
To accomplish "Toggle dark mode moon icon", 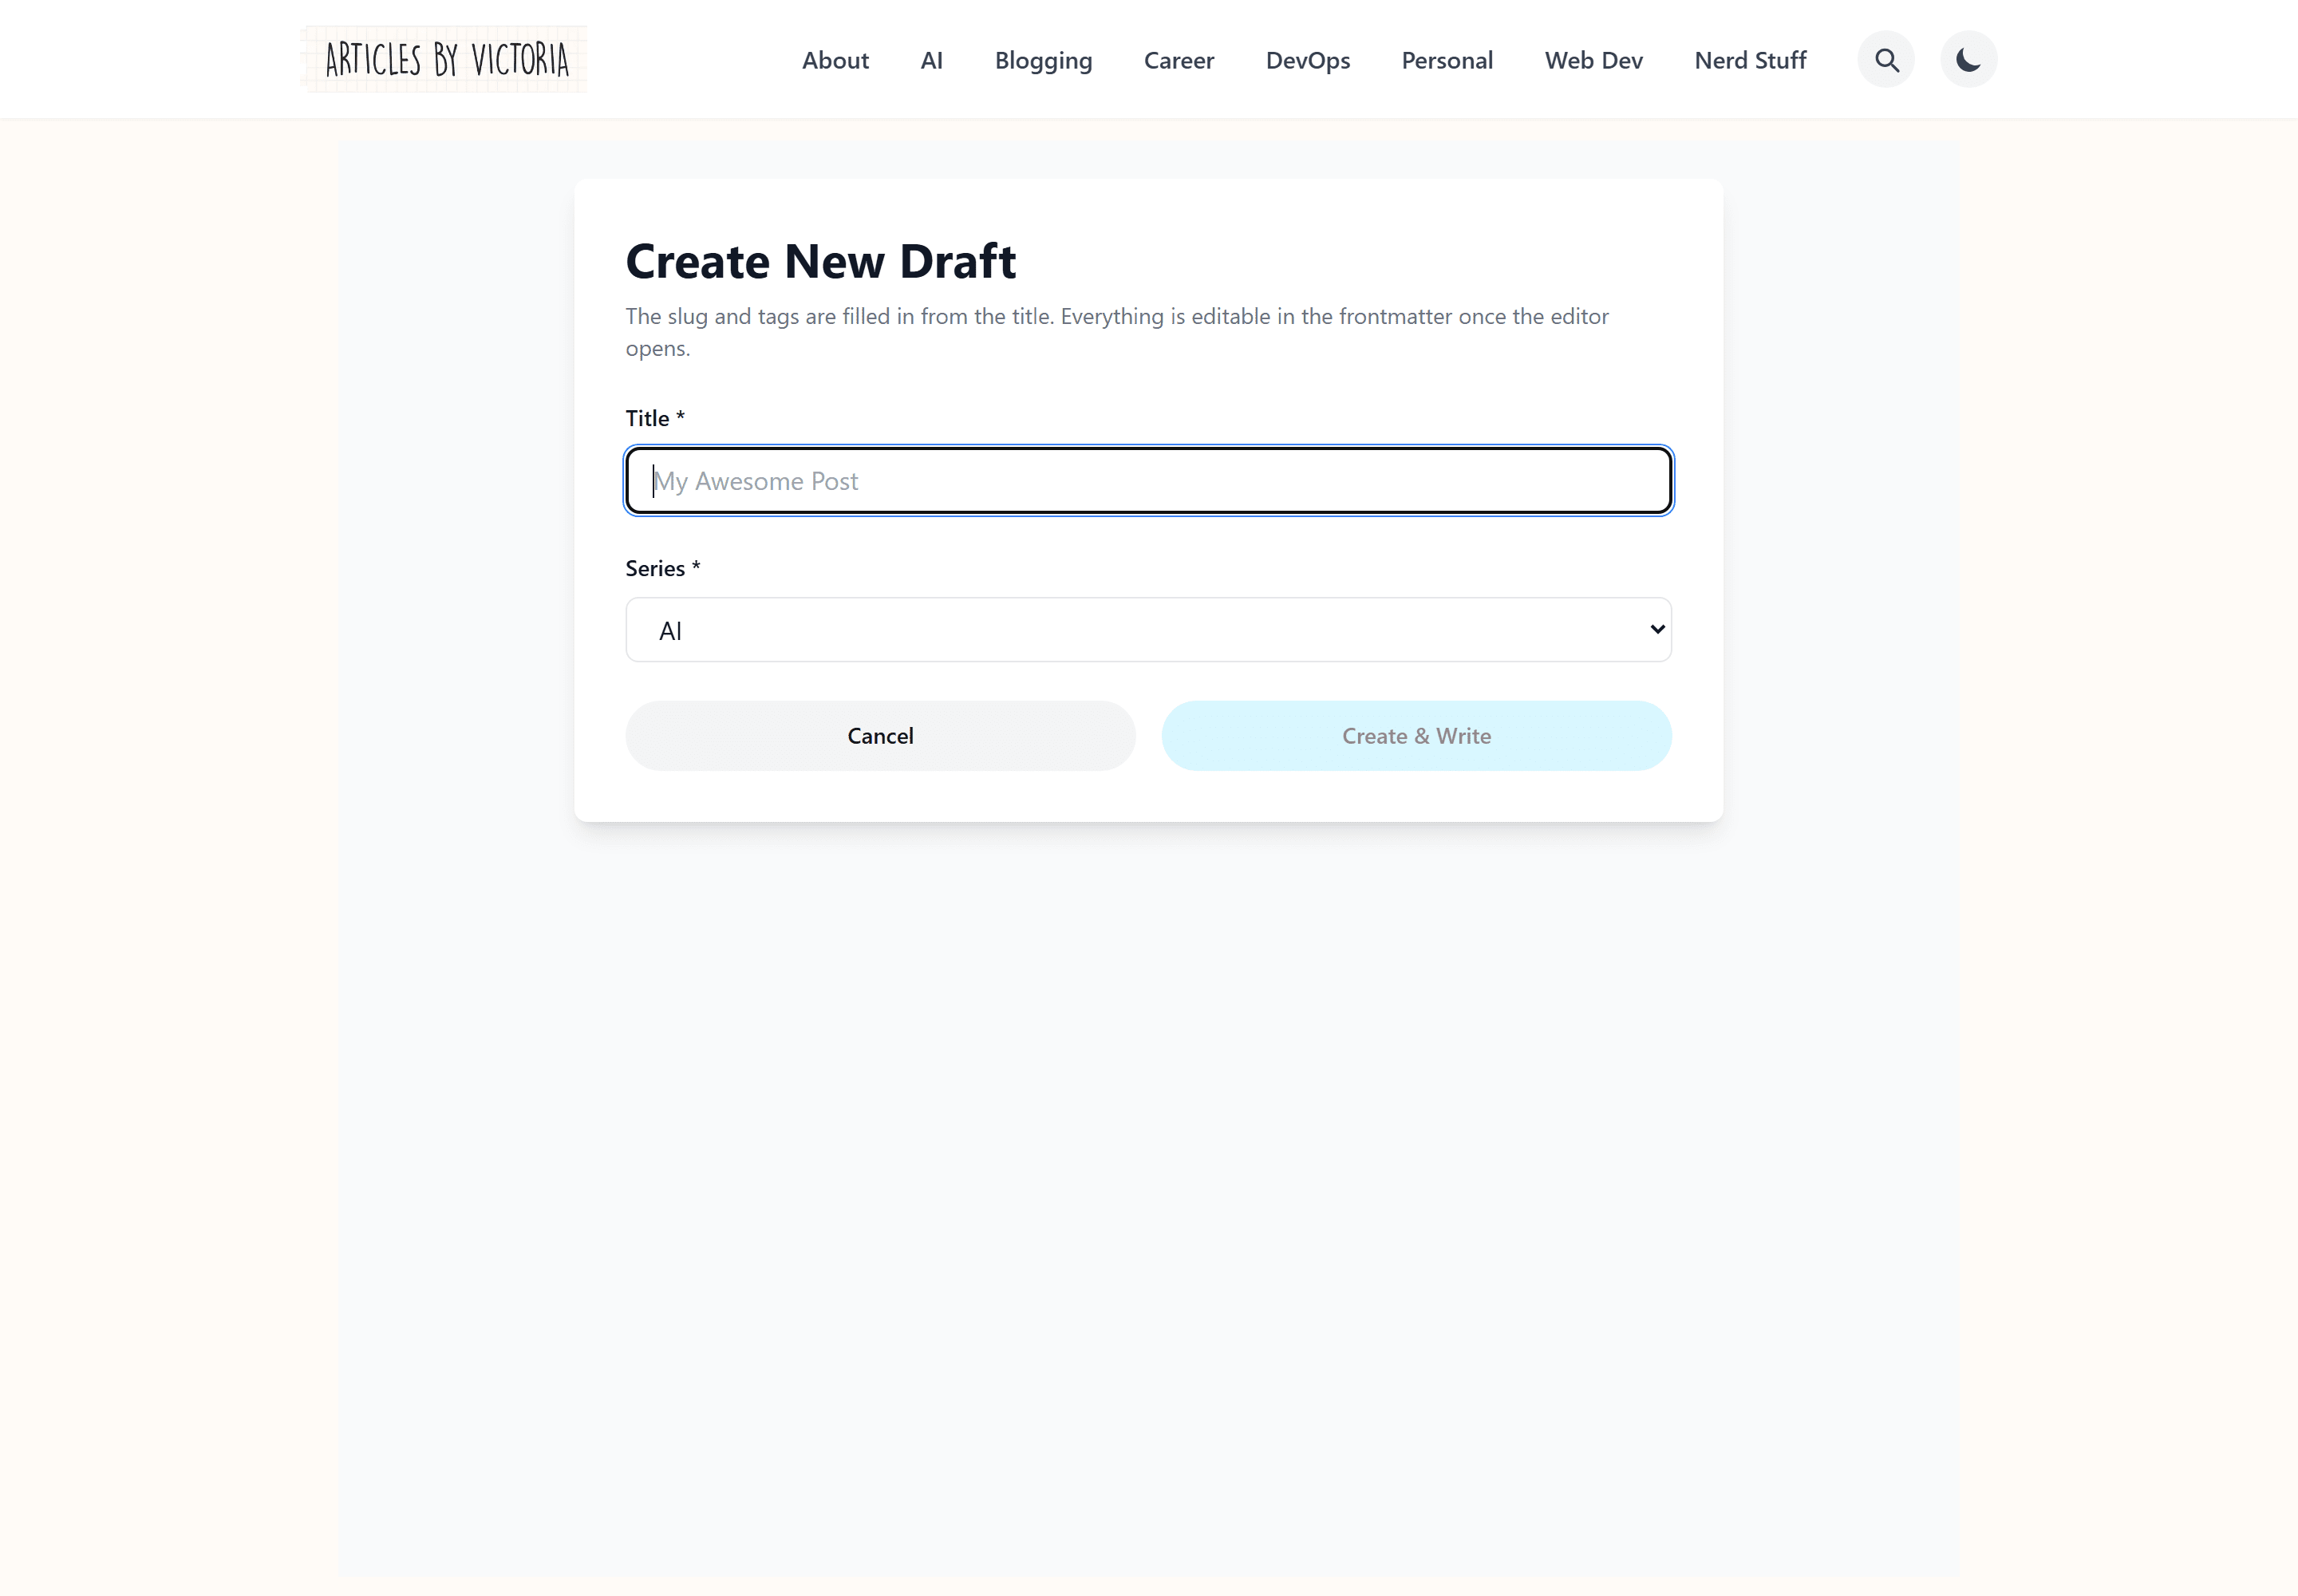I will point(1968,60).
